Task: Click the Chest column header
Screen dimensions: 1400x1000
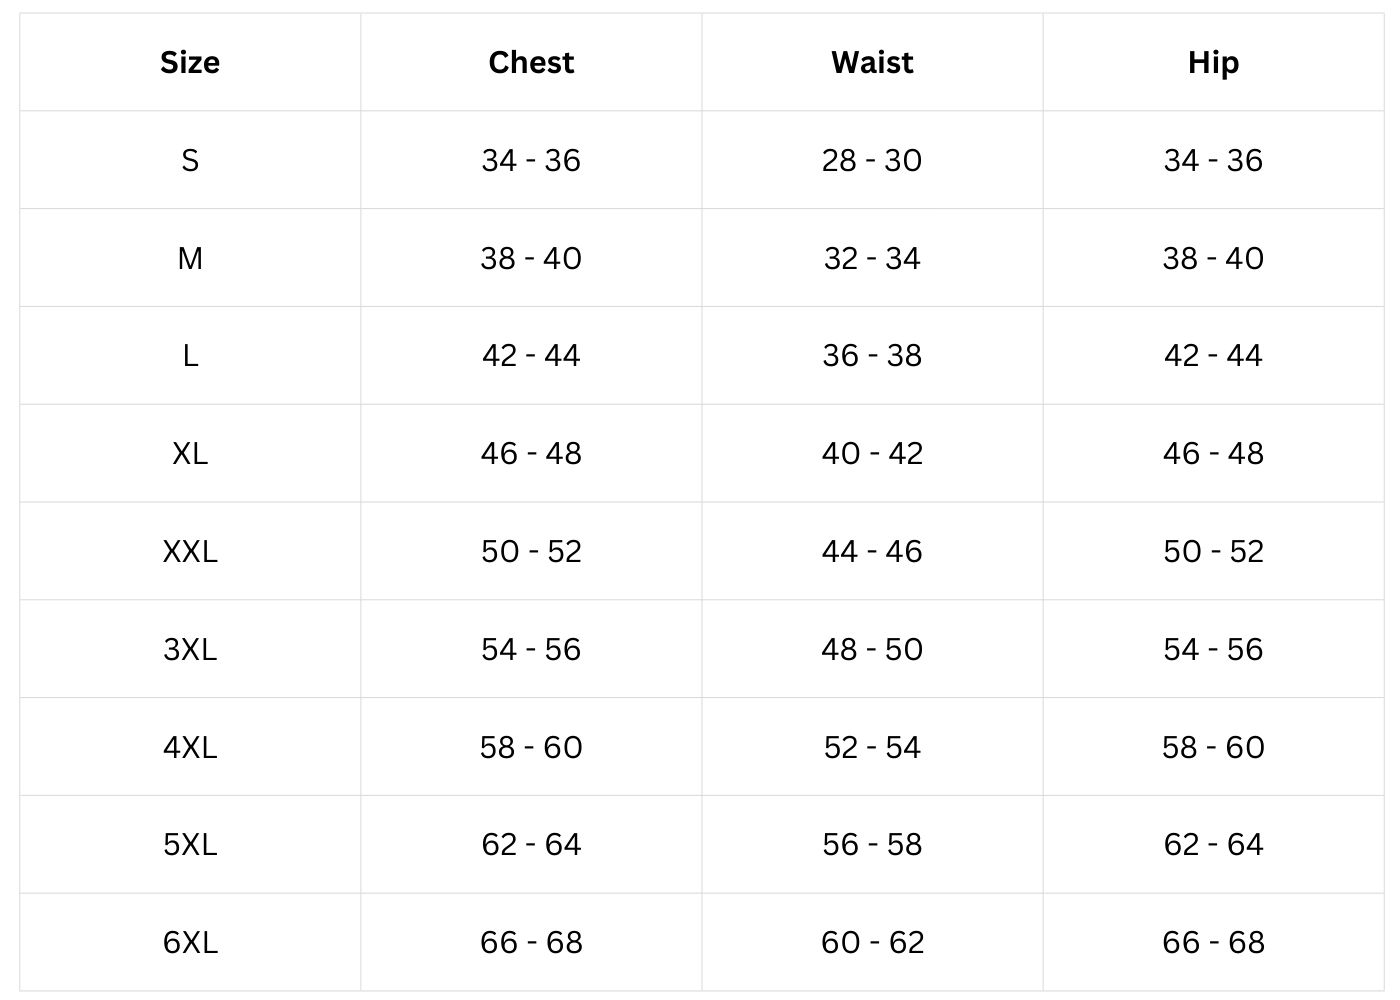Action: coord(531,62)
